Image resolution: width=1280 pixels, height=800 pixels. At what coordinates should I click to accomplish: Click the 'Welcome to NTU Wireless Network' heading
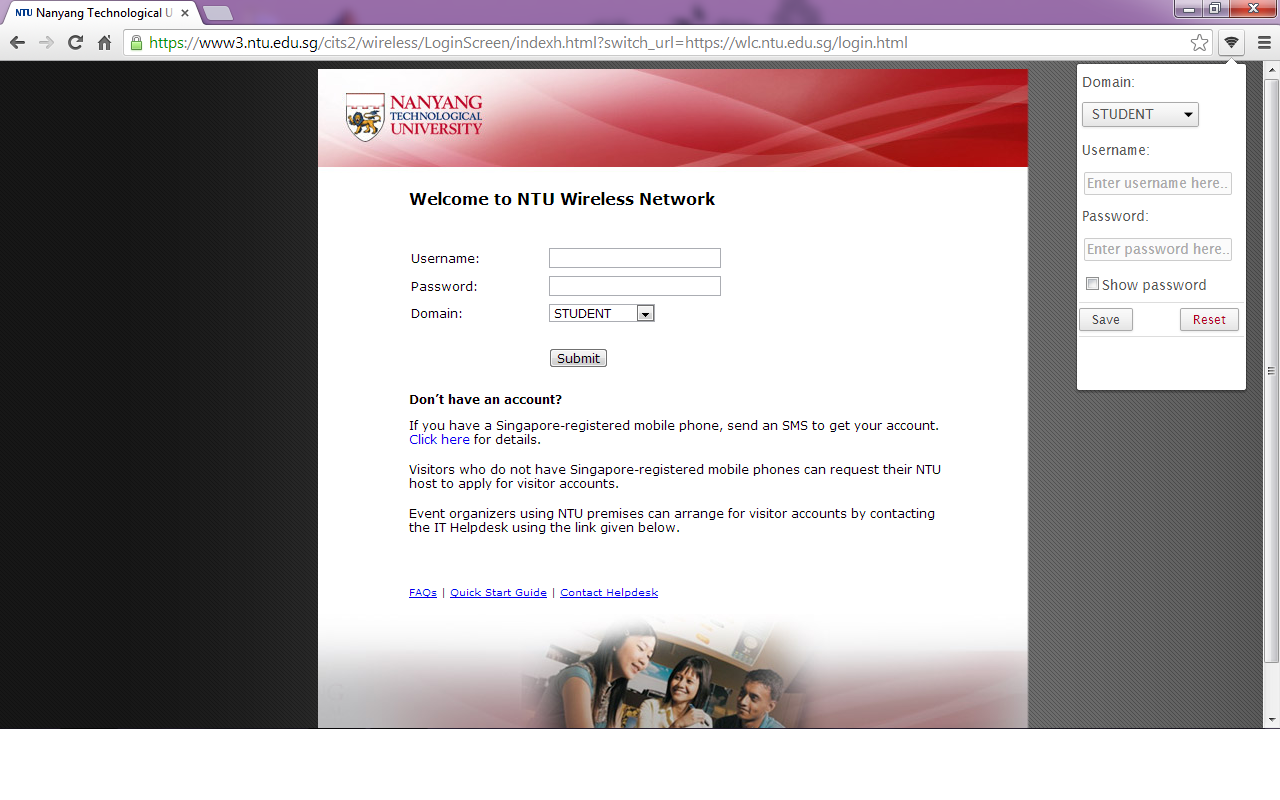click(562, 199)
